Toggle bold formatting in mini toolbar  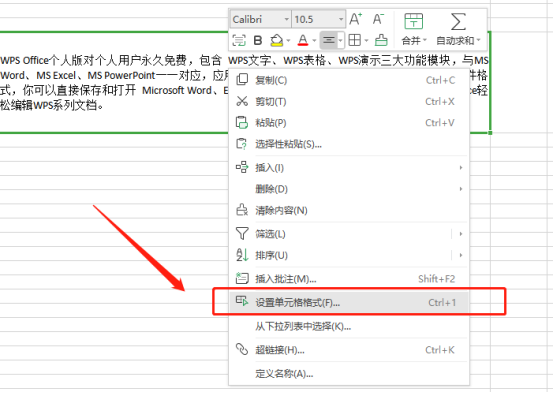point(258,40)
